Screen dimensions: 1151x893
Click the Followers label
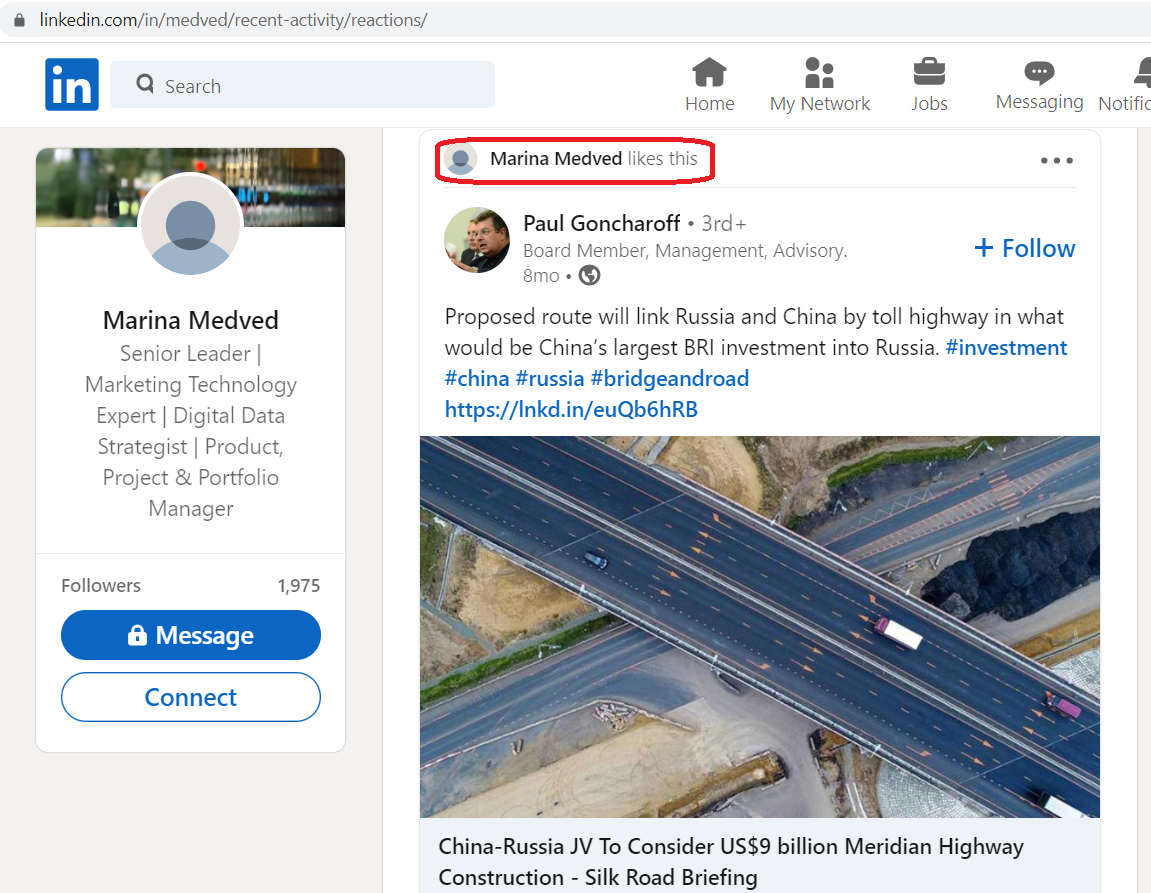point(101,586)
